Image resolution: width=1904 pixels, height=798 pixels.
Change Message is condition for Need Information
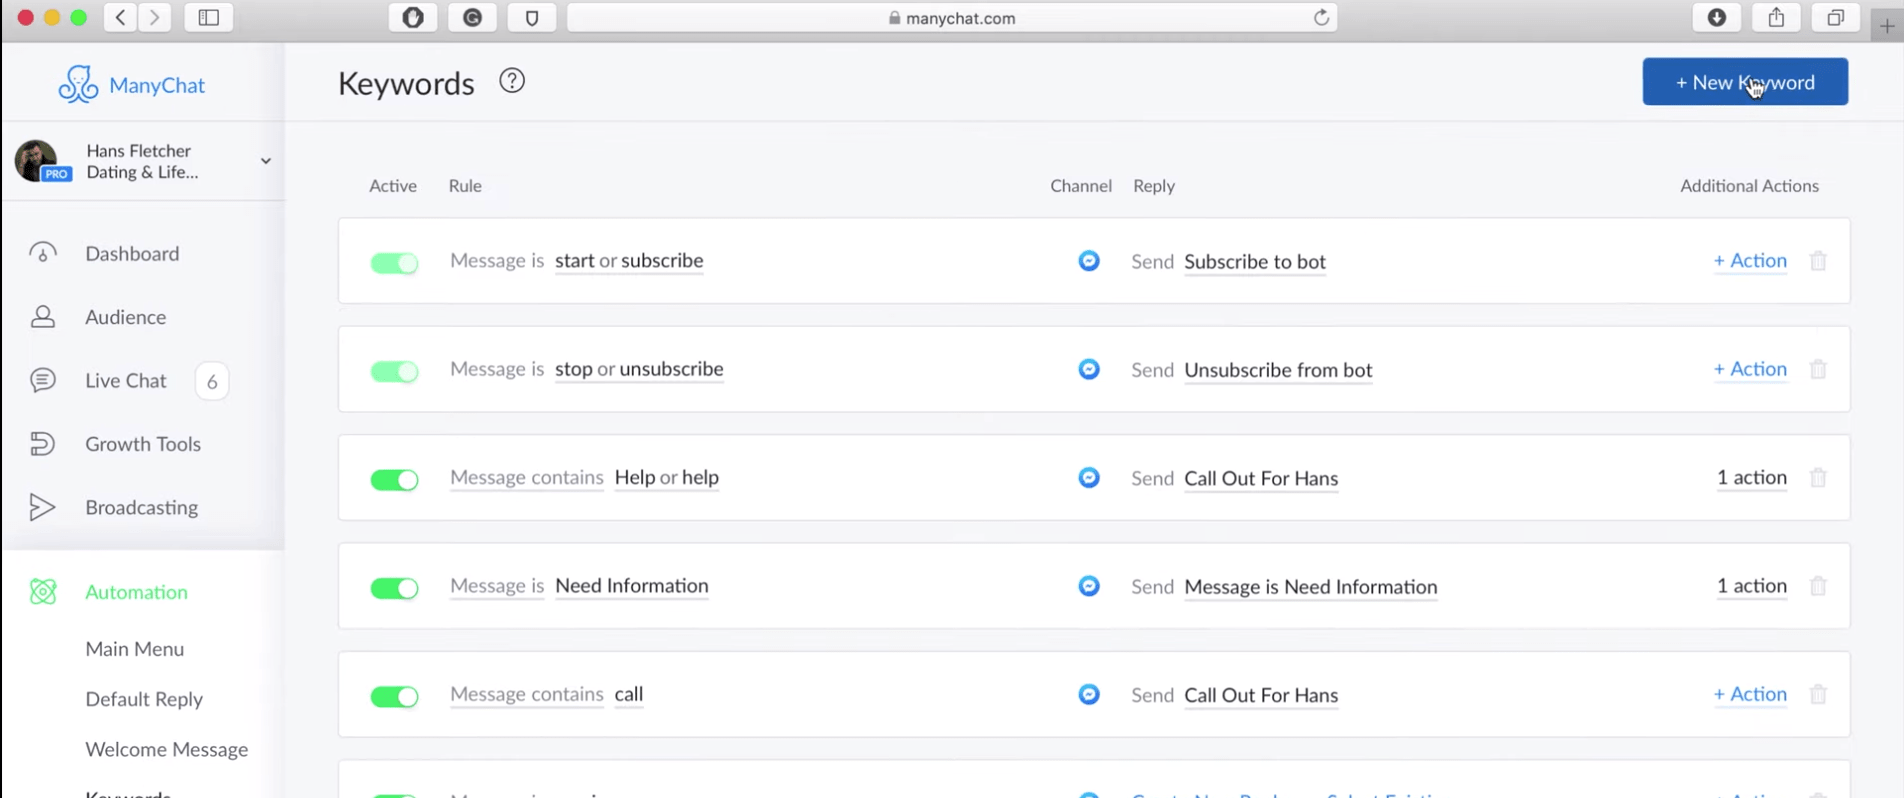[497, 586]
